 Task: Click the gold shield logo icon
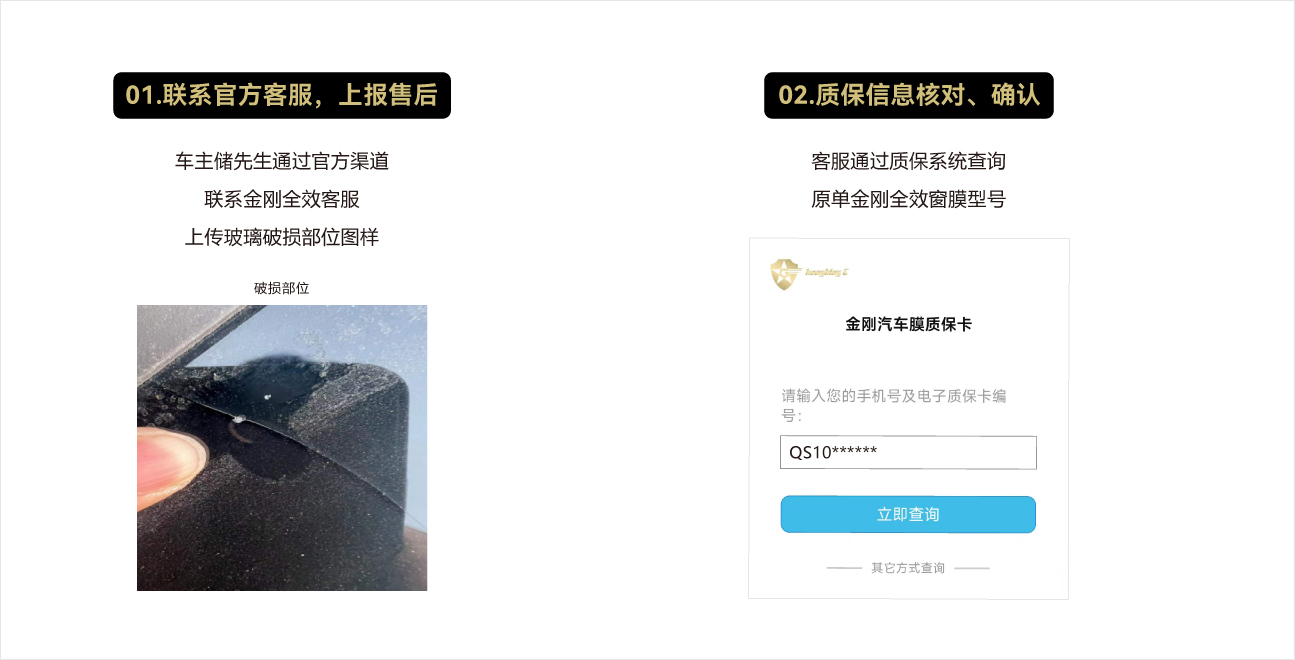point(786,273)
